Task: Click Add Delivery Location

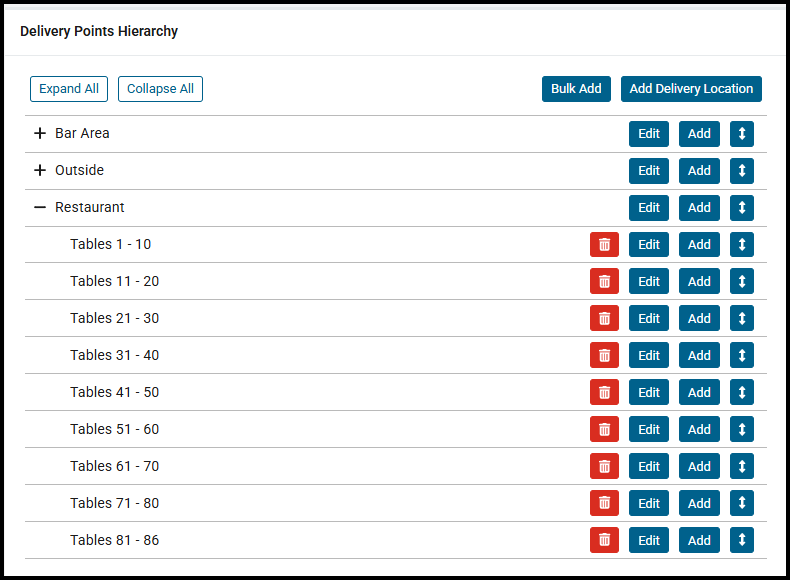Action: pos(691,89)
